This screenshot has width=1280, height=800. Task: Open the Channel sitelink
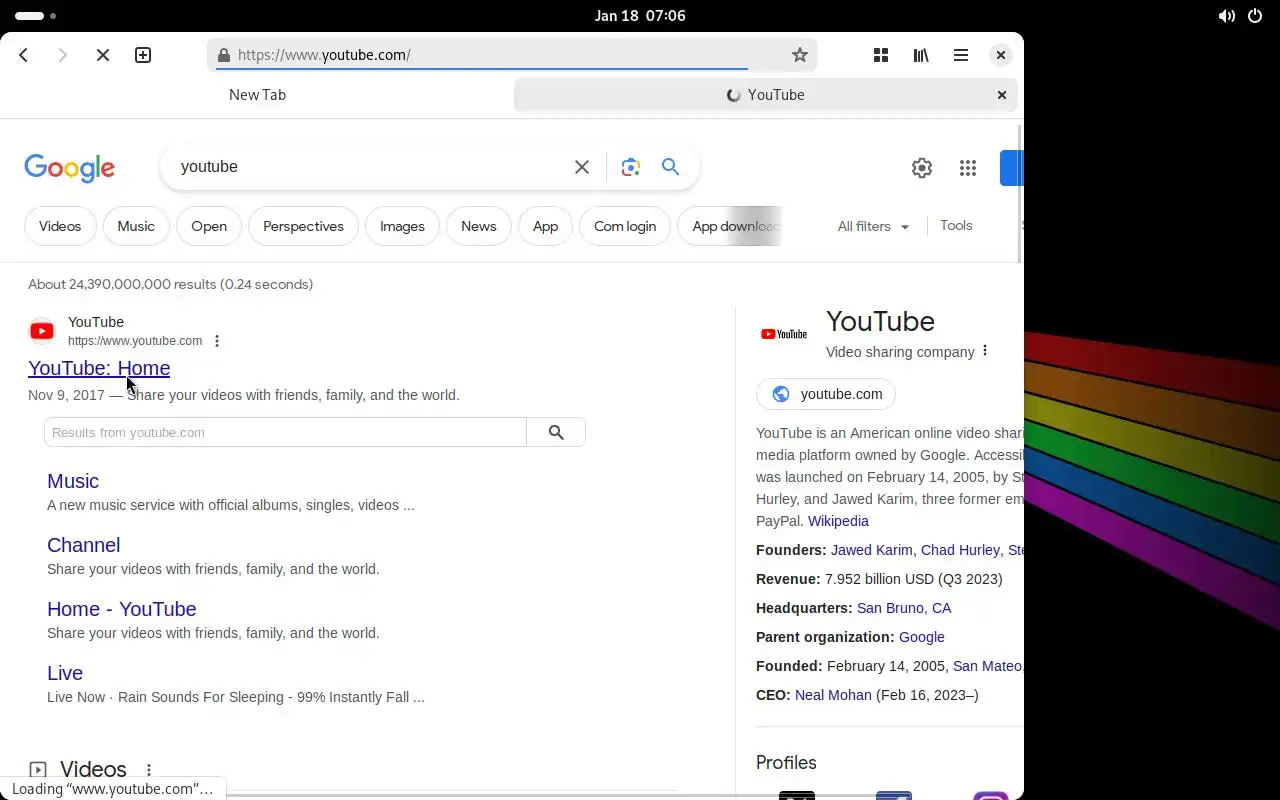[x=83, y=545]
